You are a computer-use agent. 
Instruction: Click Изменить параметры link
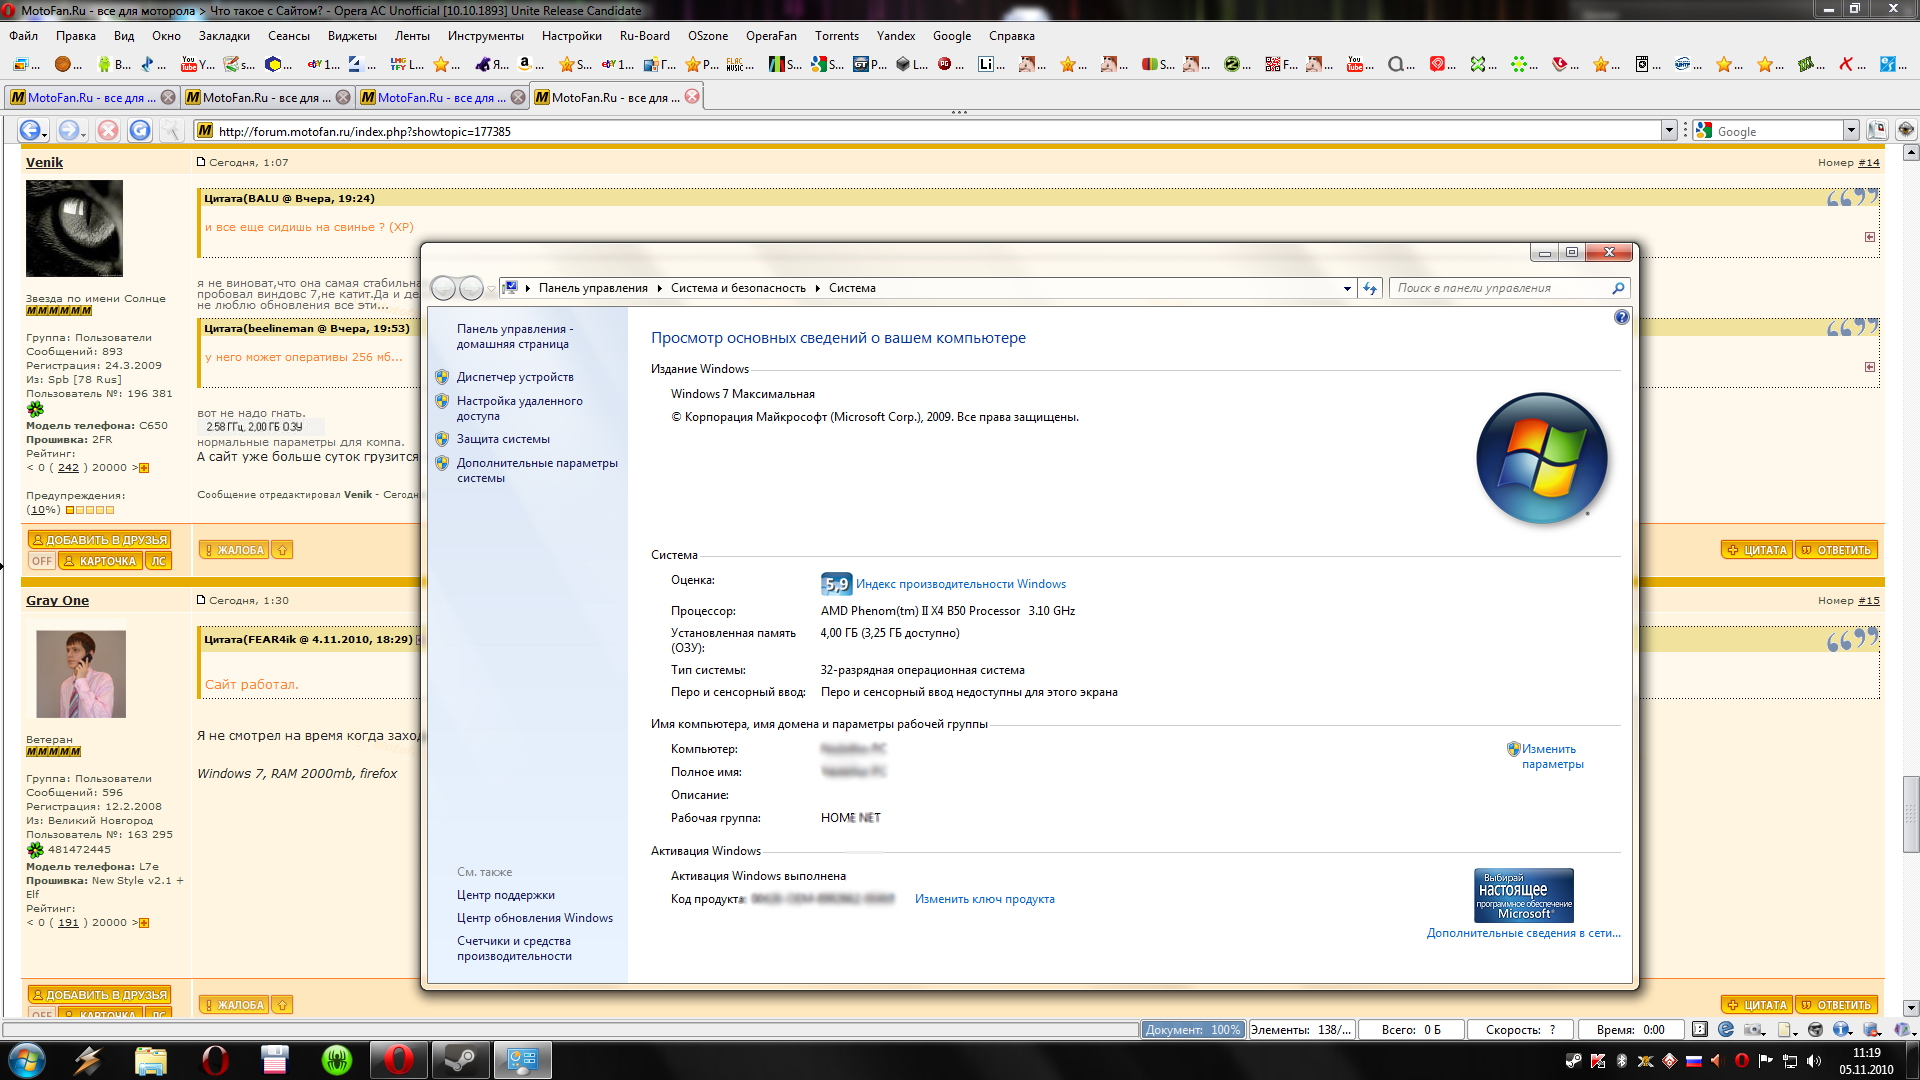pos(1552,756)
